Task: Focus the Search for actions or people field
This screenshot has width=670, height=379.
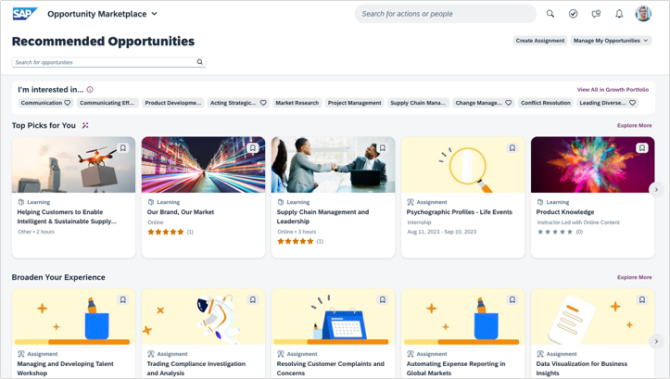Action: pyautogui.click(x=445, y=14)
